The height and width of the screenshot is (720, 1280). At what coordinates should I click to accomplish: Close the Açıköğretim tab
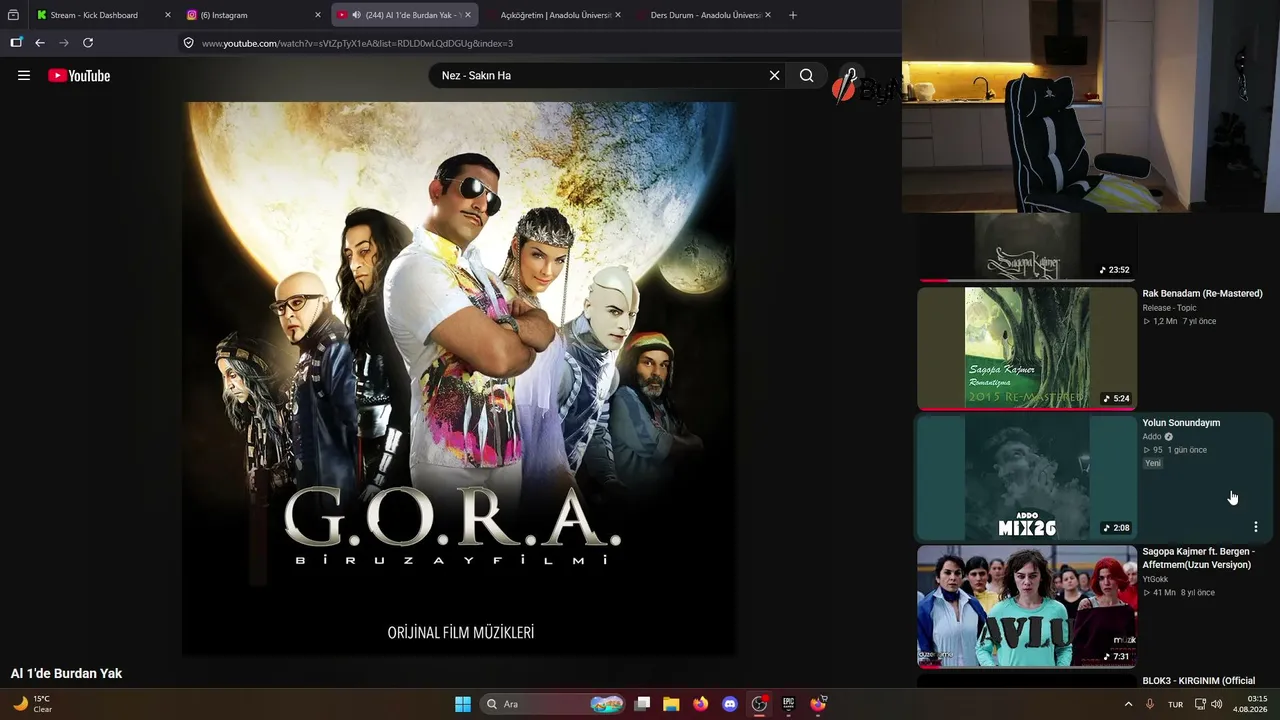click(x=618, y=15)
